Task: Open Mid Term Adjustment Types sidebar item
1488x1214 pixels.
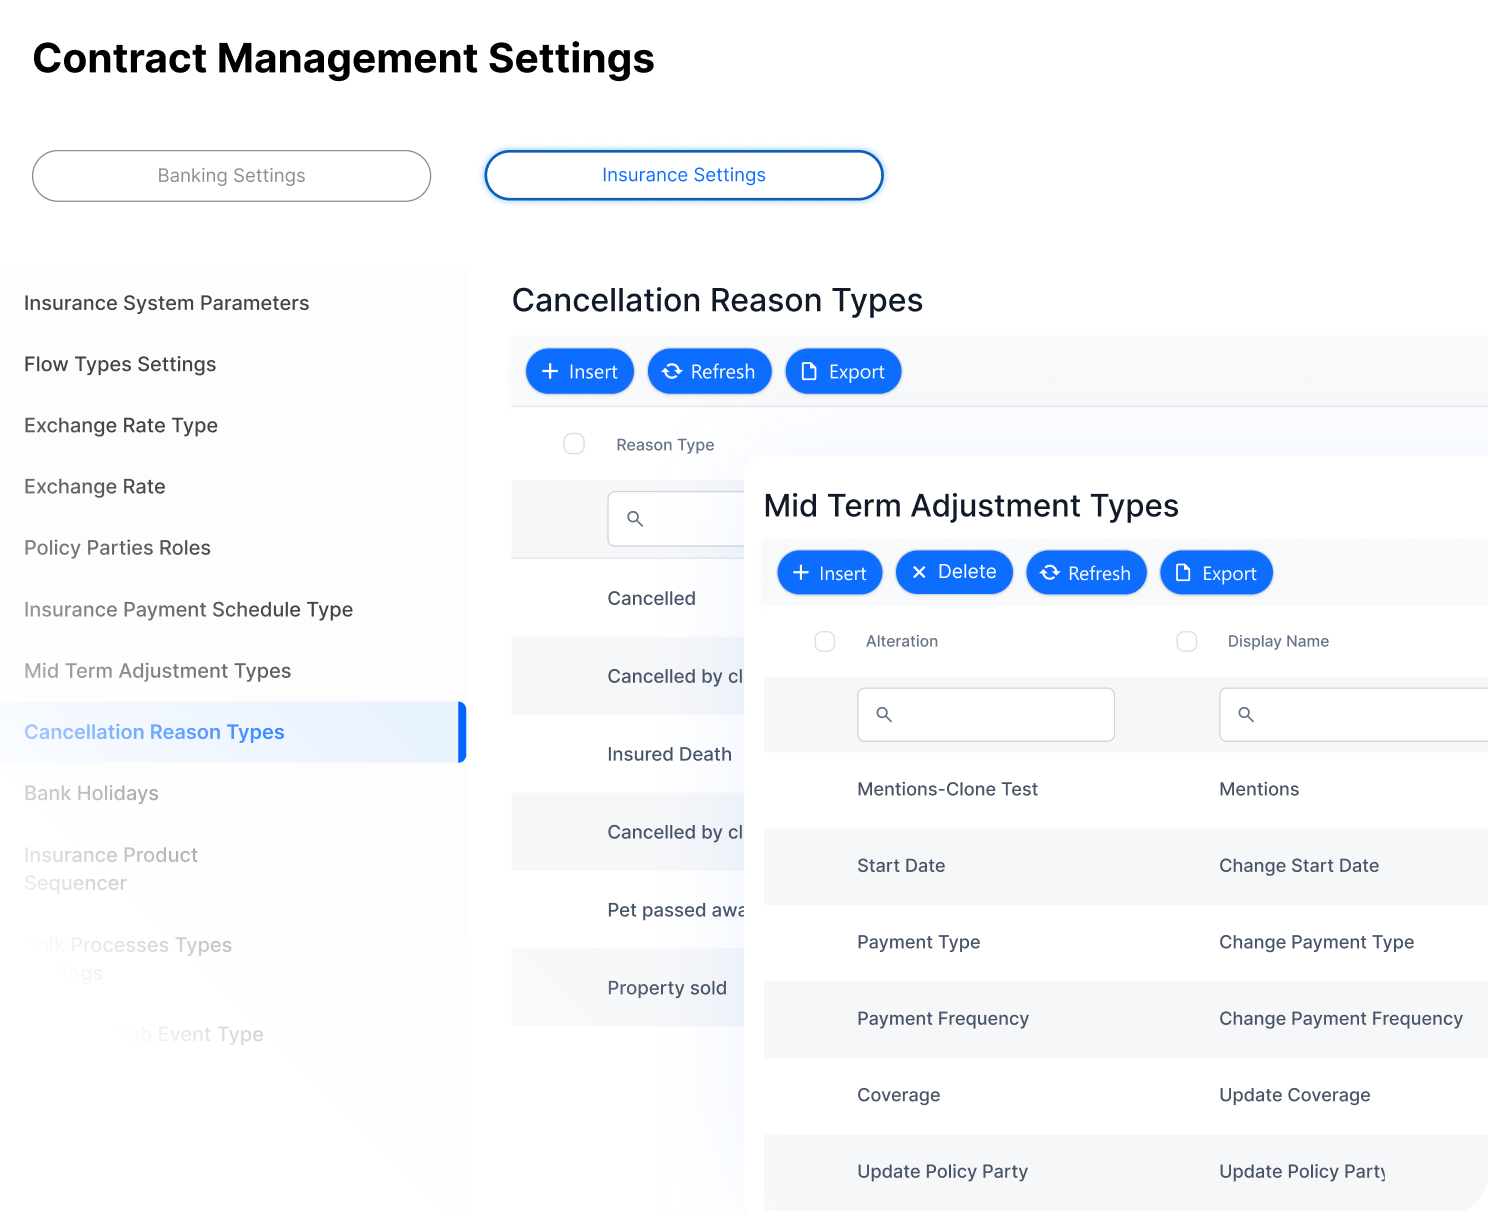Action: tap(157, 671)
